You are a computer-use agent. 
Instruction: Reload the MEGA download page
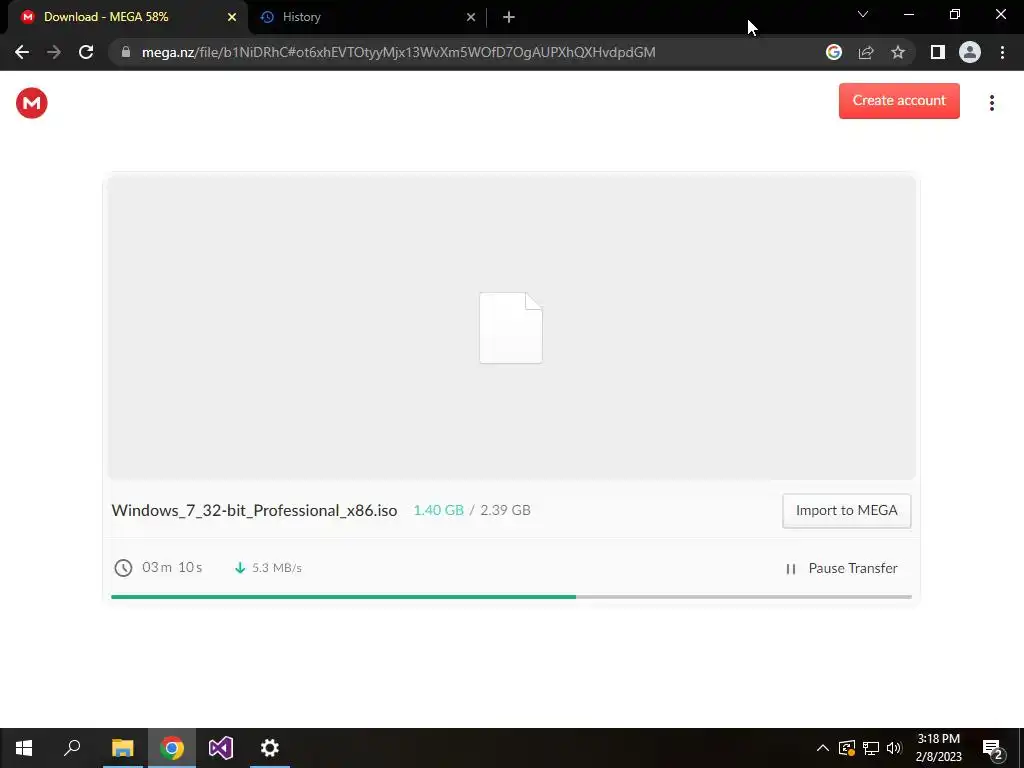[86, 52]
